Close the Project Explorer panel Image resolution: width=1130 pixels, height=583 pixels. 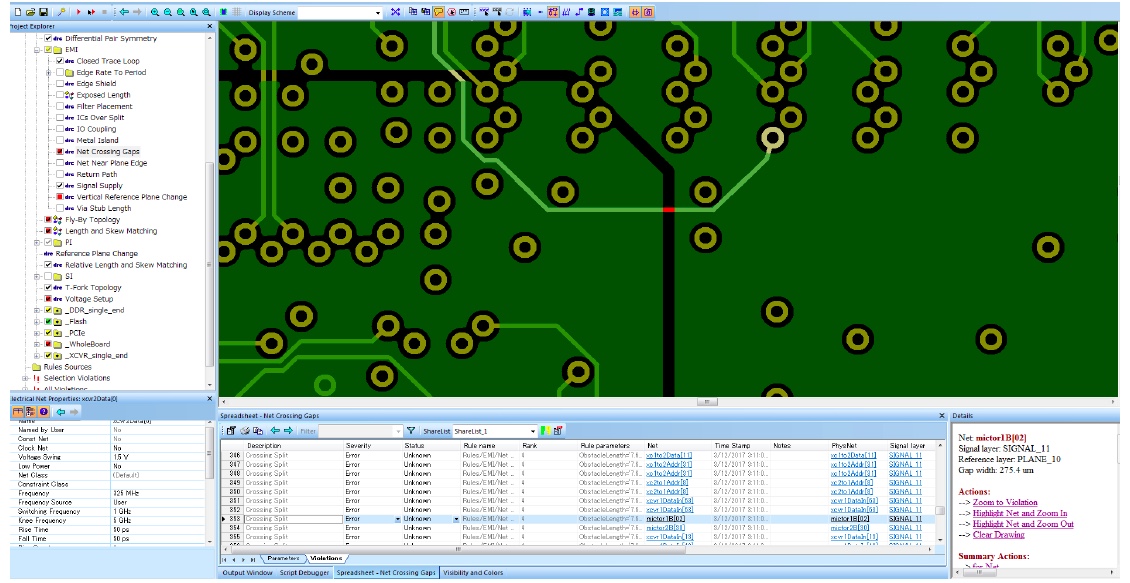click(208, 26)
